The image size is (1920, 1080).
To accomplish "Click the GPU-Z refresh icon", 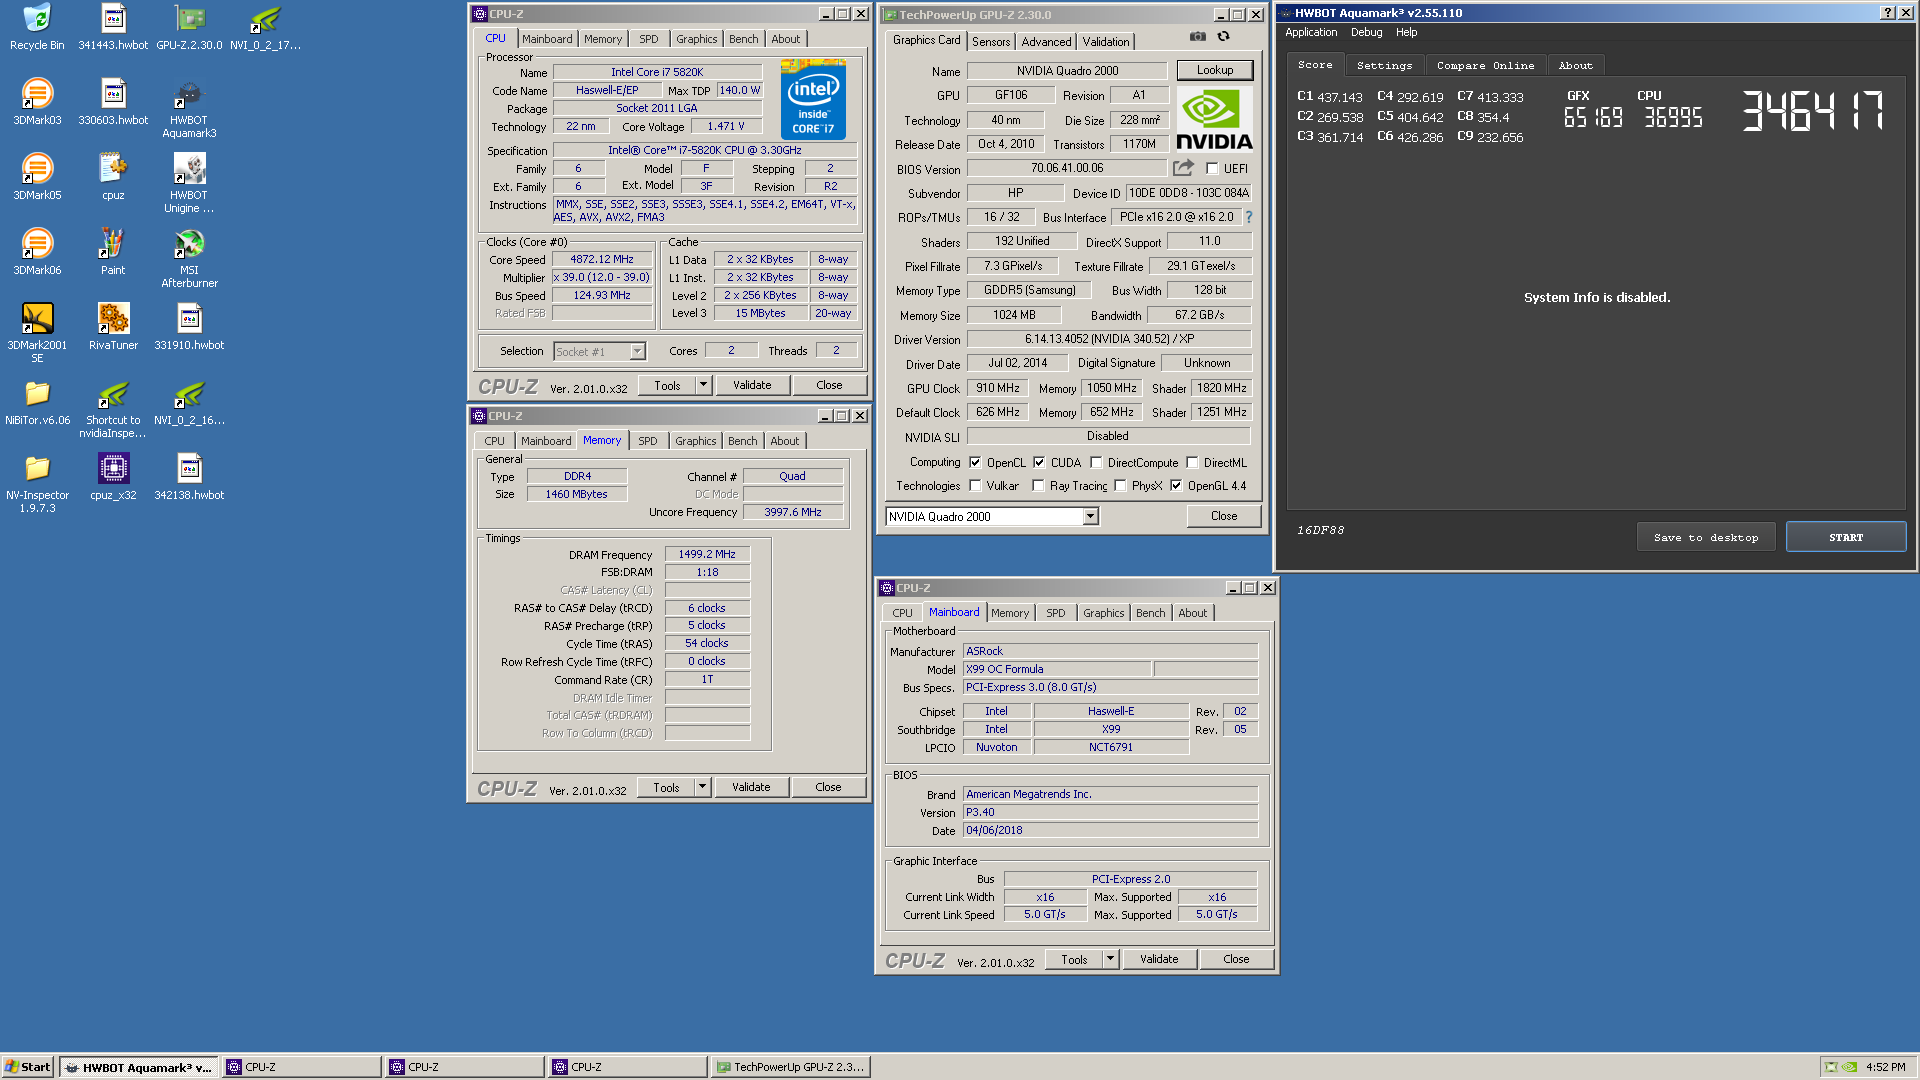I will [1223, 37].
